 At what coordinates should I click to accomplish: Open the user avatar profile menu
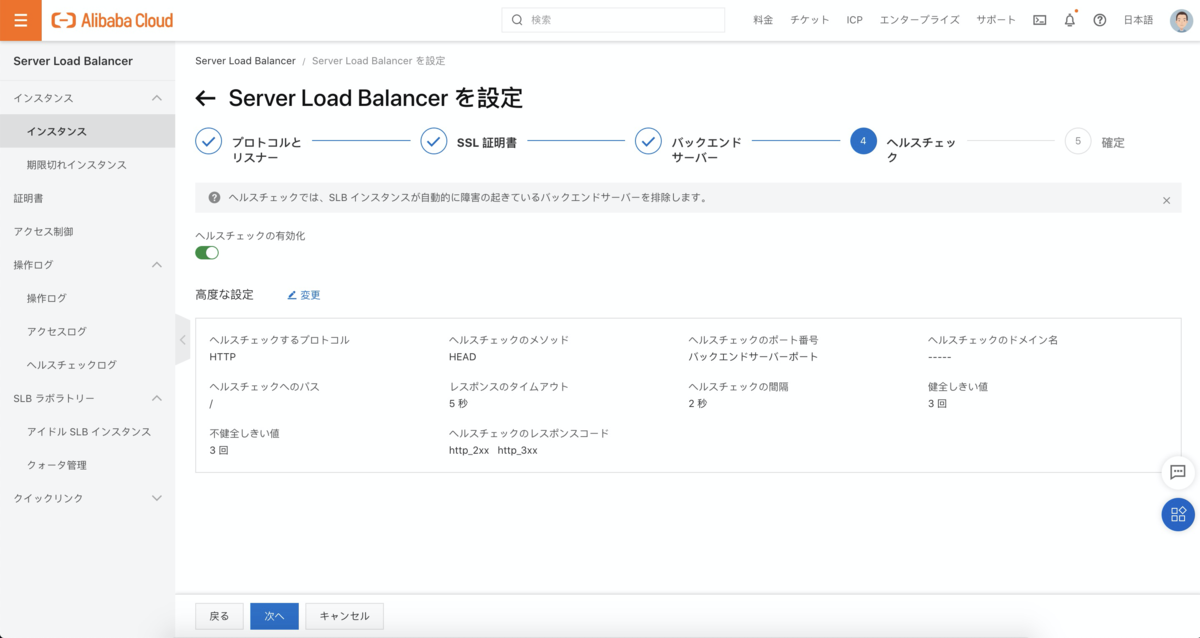1181,20
